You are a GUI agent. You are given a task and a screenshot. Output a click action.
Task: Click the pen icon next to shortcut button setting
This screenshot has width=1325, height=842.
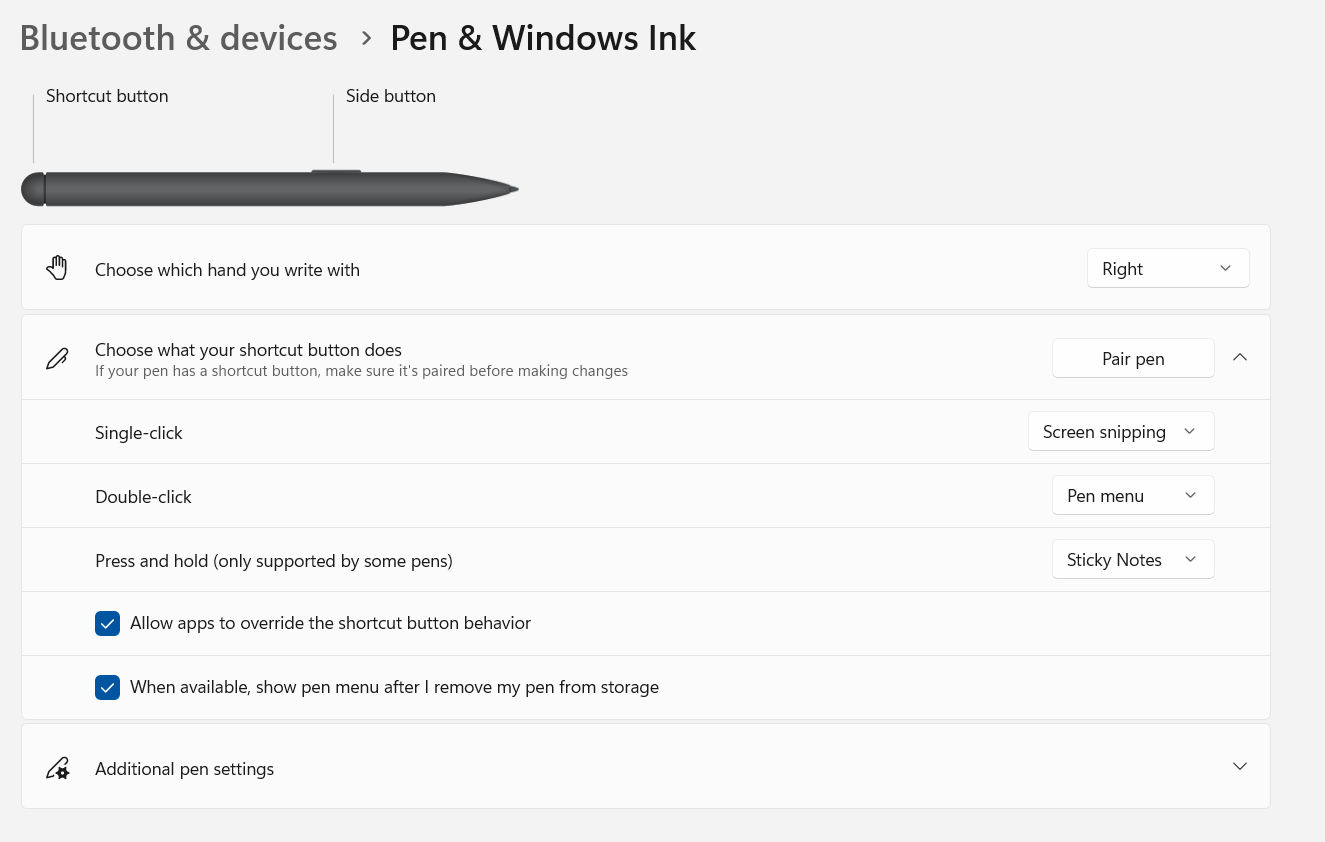tap(57, 358)
